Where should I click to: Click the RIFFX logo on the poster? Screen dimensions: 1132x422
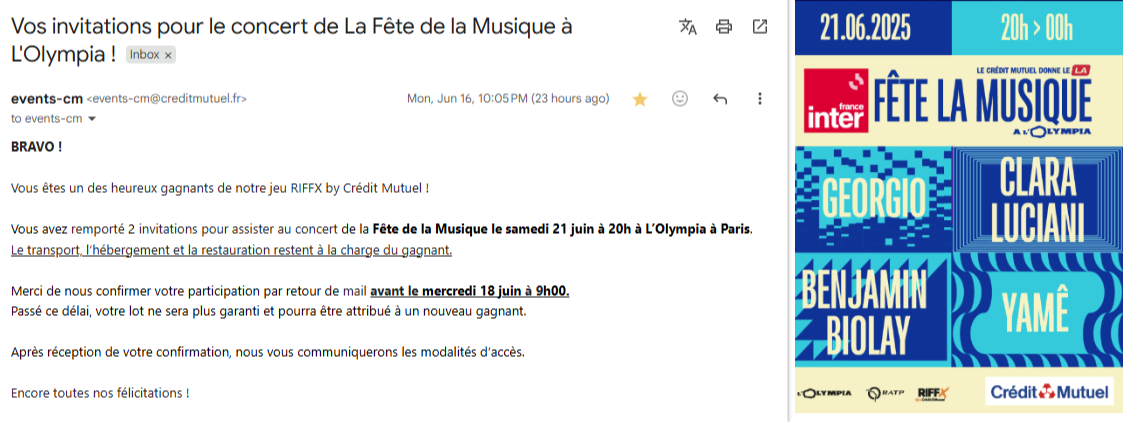[x=933, y=393]
